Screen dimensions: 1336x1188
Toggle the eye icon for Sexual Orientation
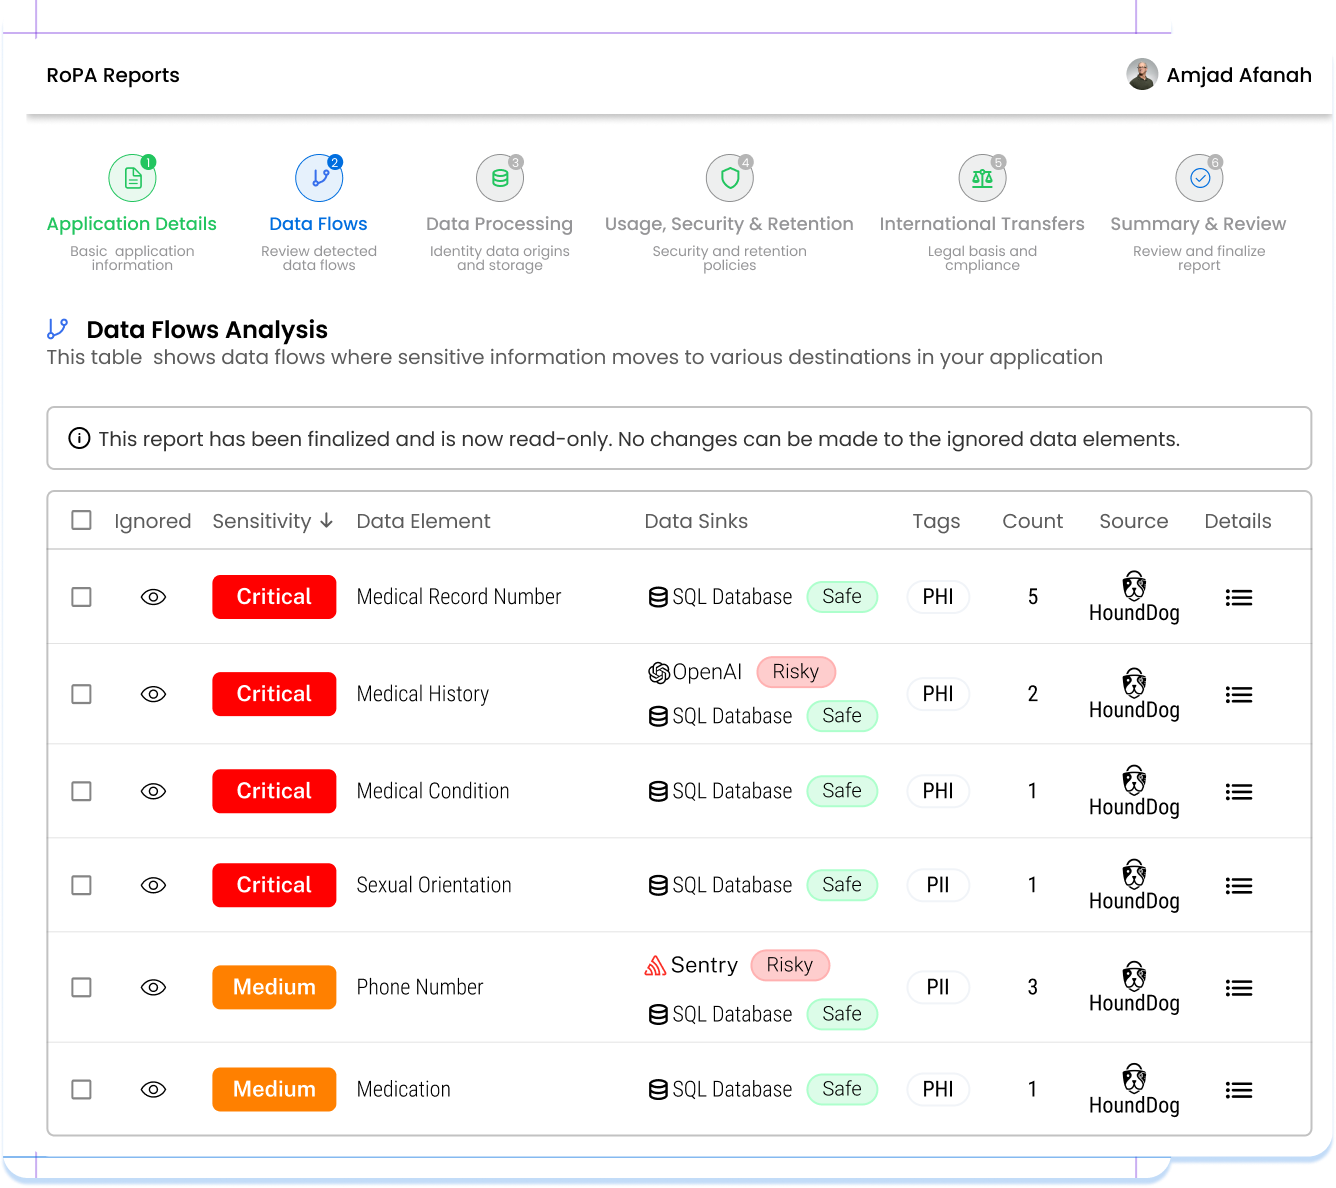pos(153,885)
